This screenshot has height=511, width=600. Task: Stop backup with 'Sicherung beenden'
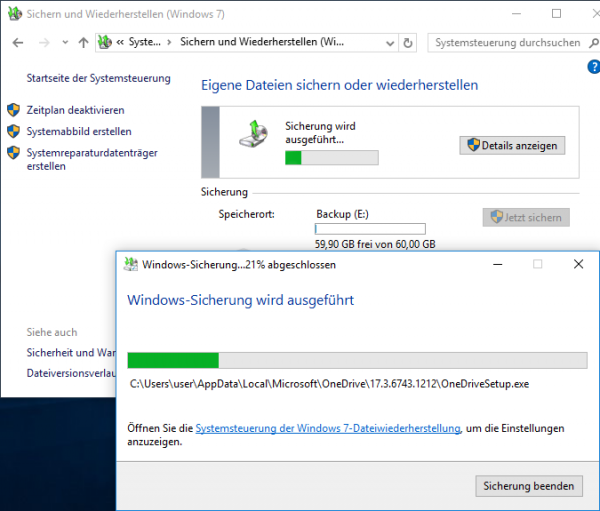[529, 486]
